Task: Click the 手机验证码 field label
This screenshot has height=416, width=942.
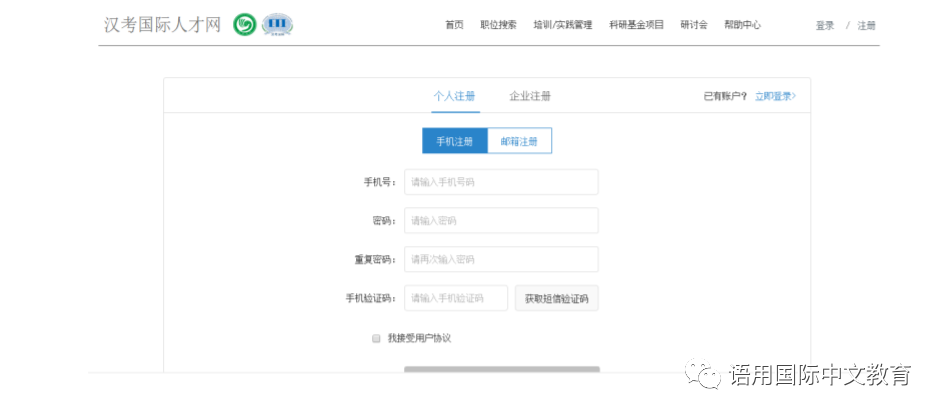Action: tap(371, 298)
